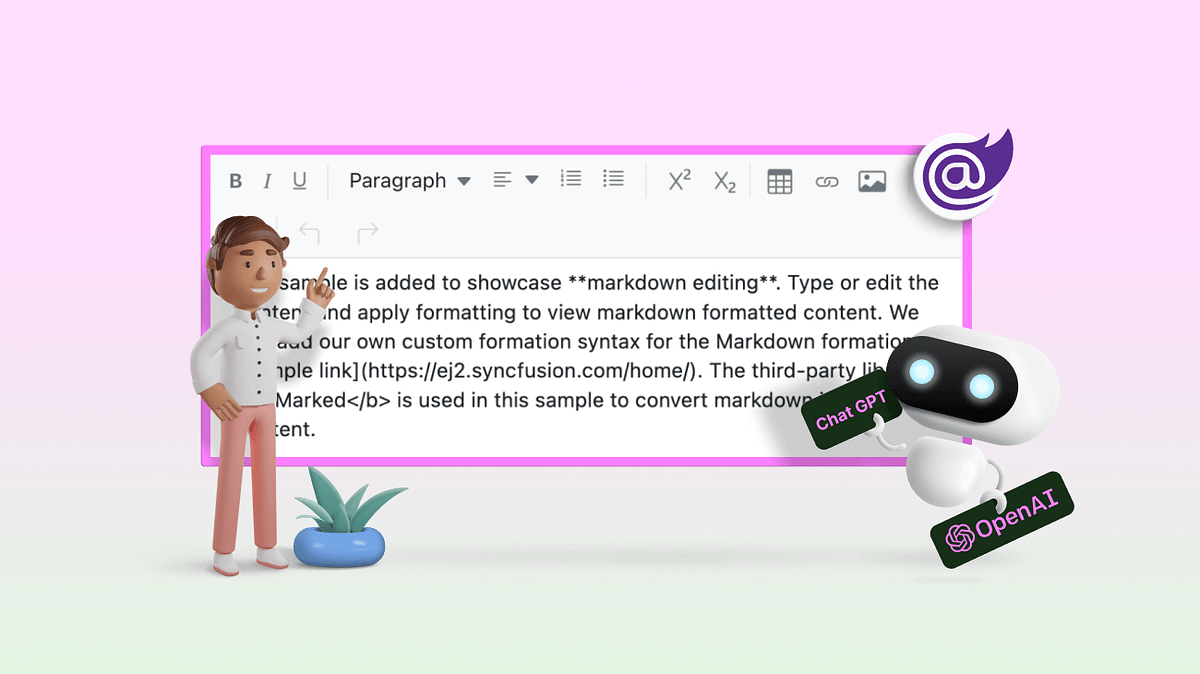Viewport: 1200px width, 674px height.
Task: Open the Paragraph style dropdown
Action: point(397,180)
